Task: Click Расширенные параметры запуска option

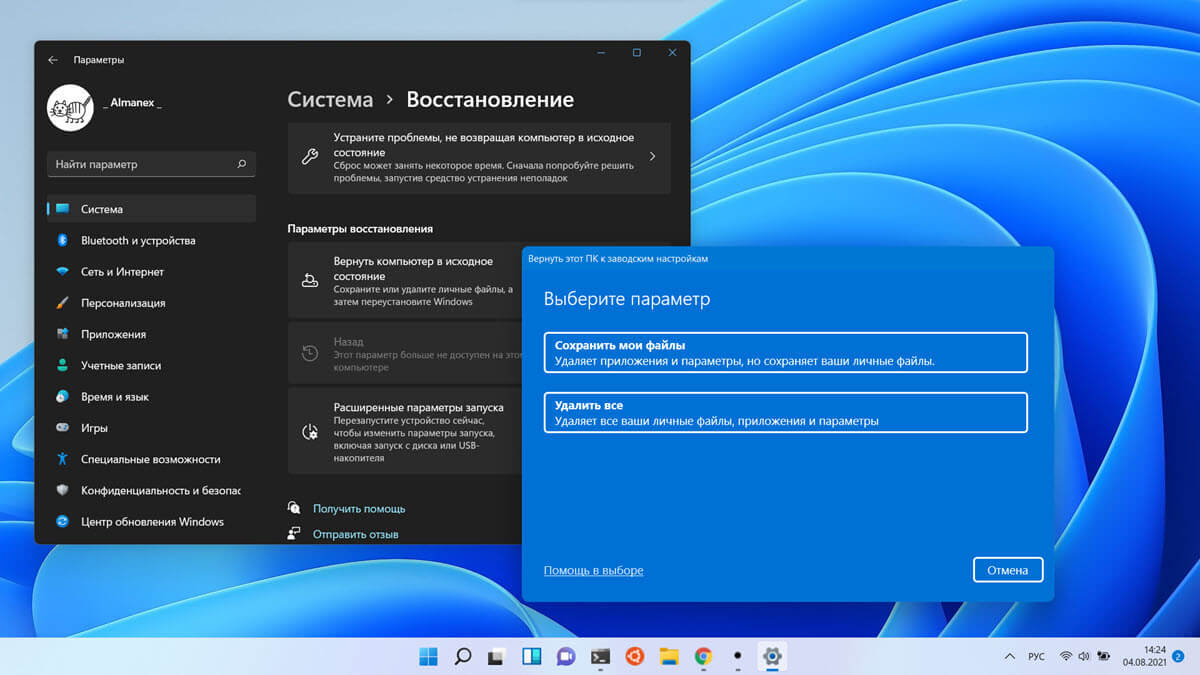Action: pos(405,432)
